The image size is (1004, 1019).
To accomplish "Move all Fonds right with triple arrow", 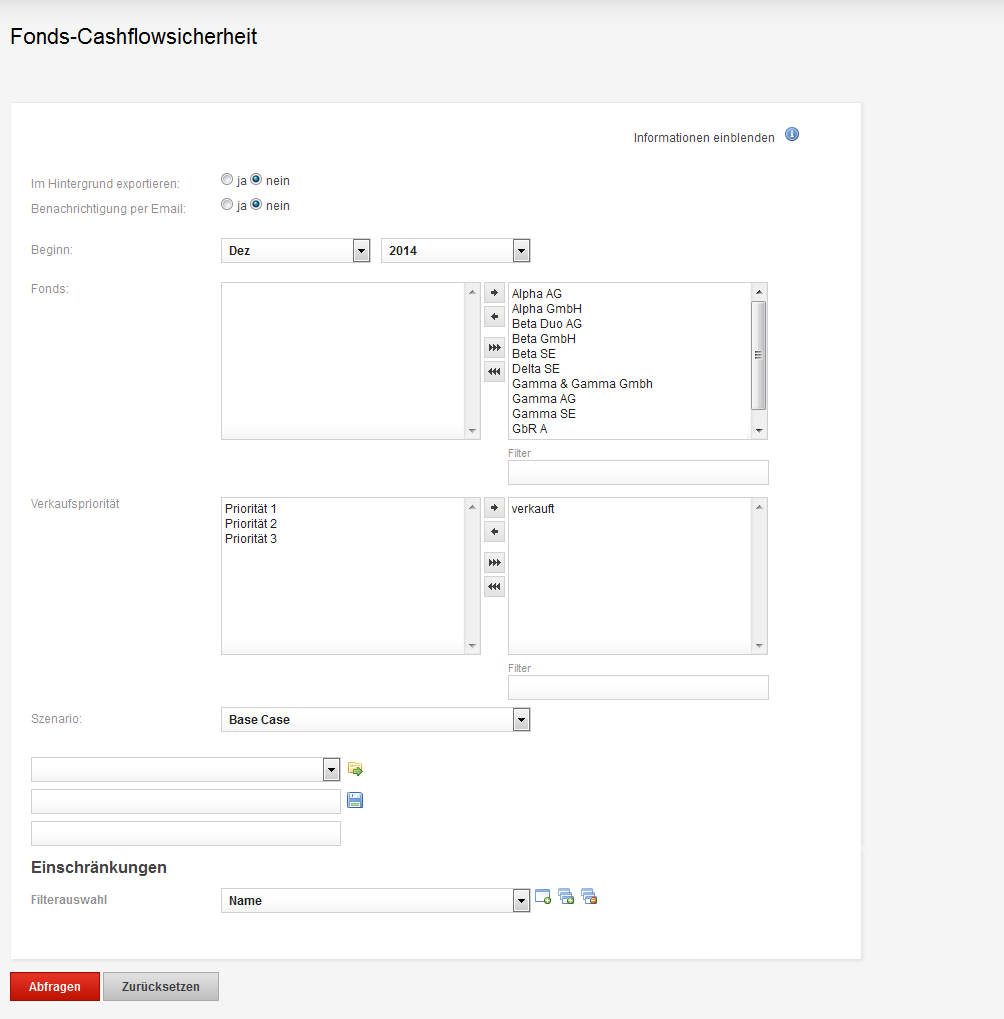I will tap(495, 348).
